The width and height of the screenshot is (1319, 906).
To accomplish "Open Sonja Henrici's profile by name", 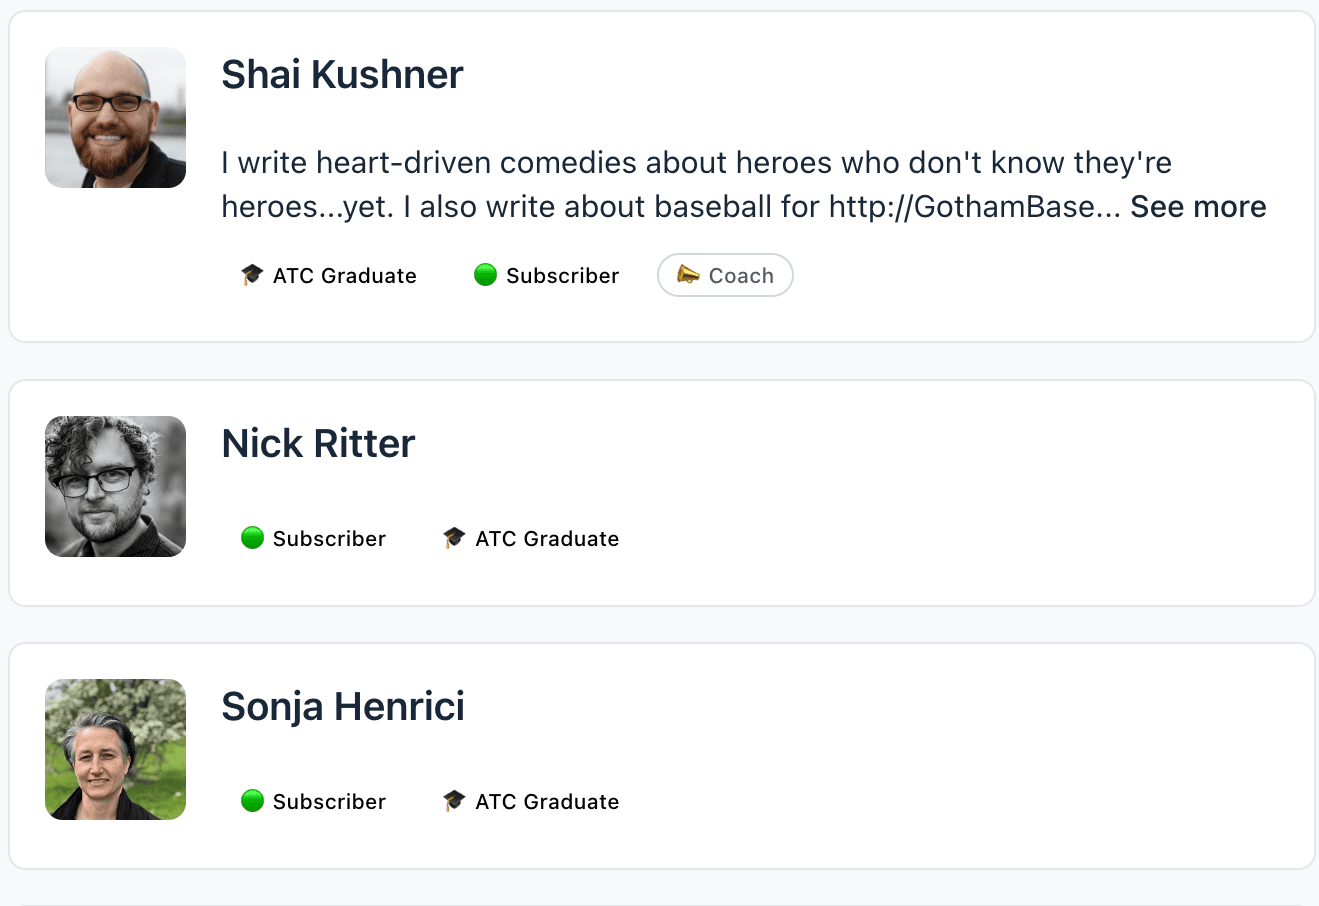I will (343, 707).
